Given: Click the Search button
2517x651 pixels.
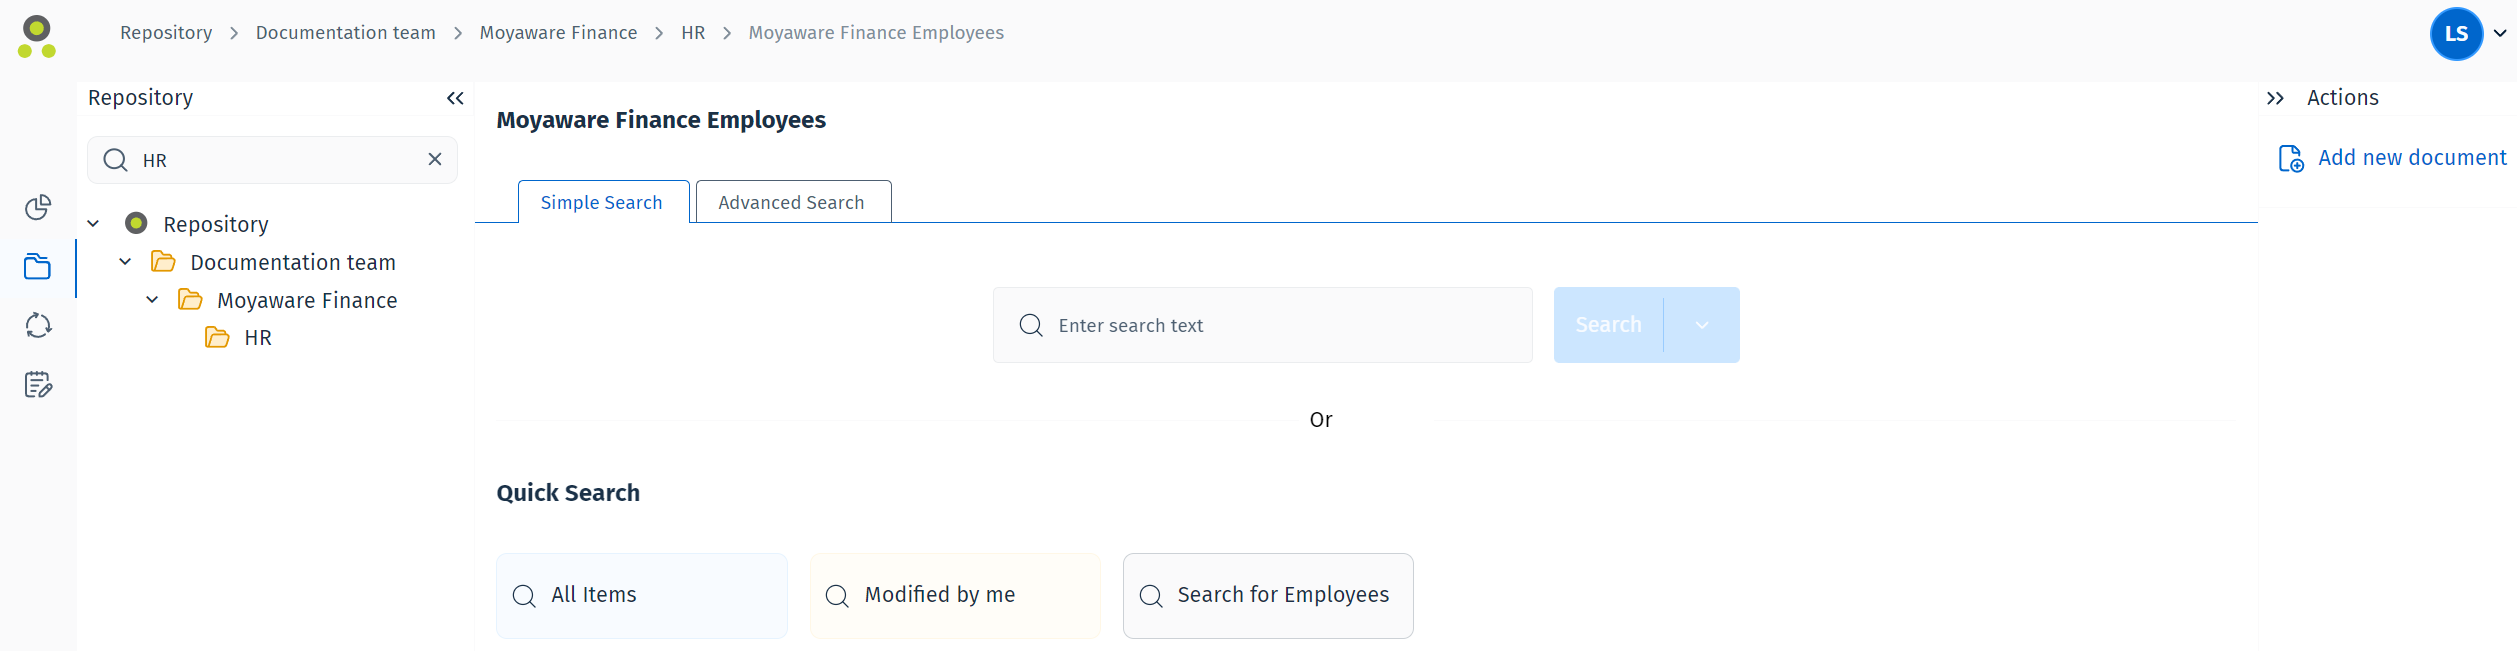Looking at the screenshot, I should click(x=1608, y=324).
